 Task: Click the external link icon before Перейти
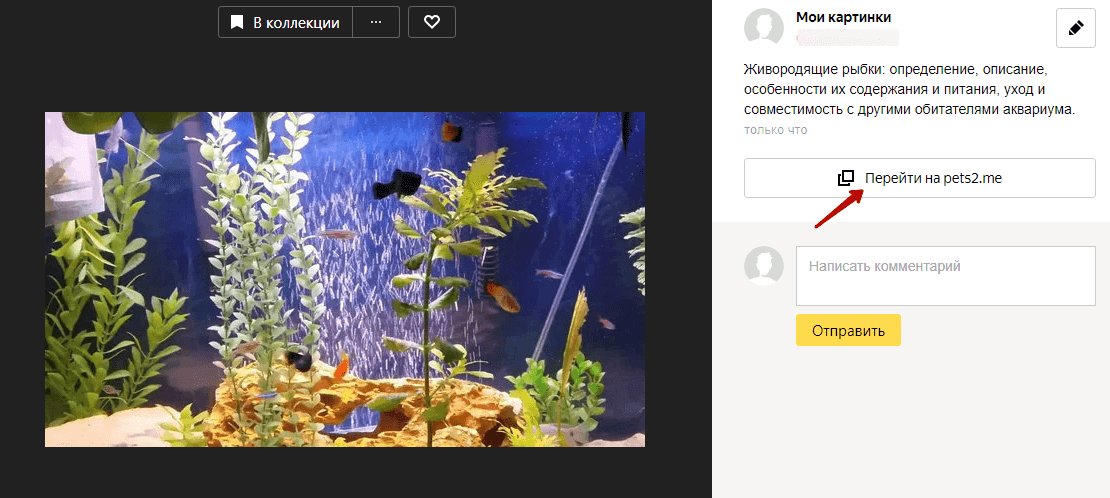tap(846, 178)
